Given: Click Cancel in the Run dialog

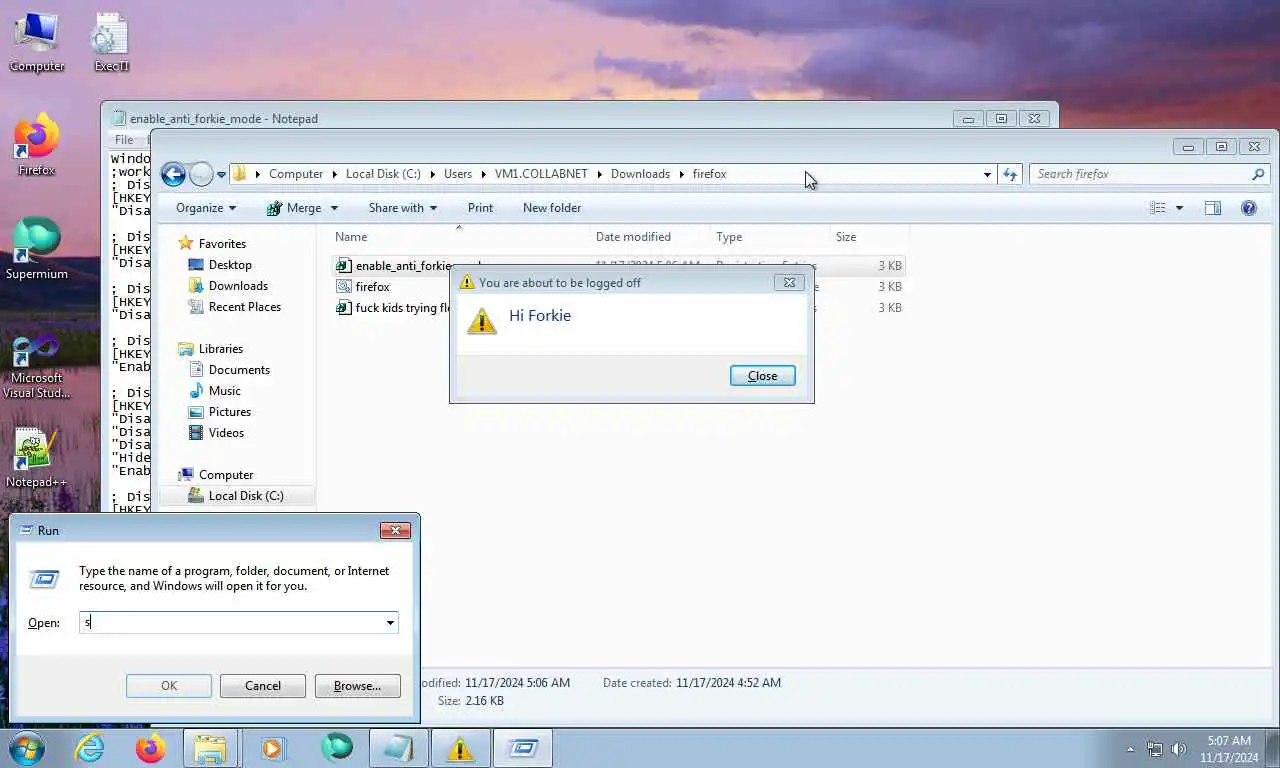Looking at the screenshot, I should (x=263, y=686).
